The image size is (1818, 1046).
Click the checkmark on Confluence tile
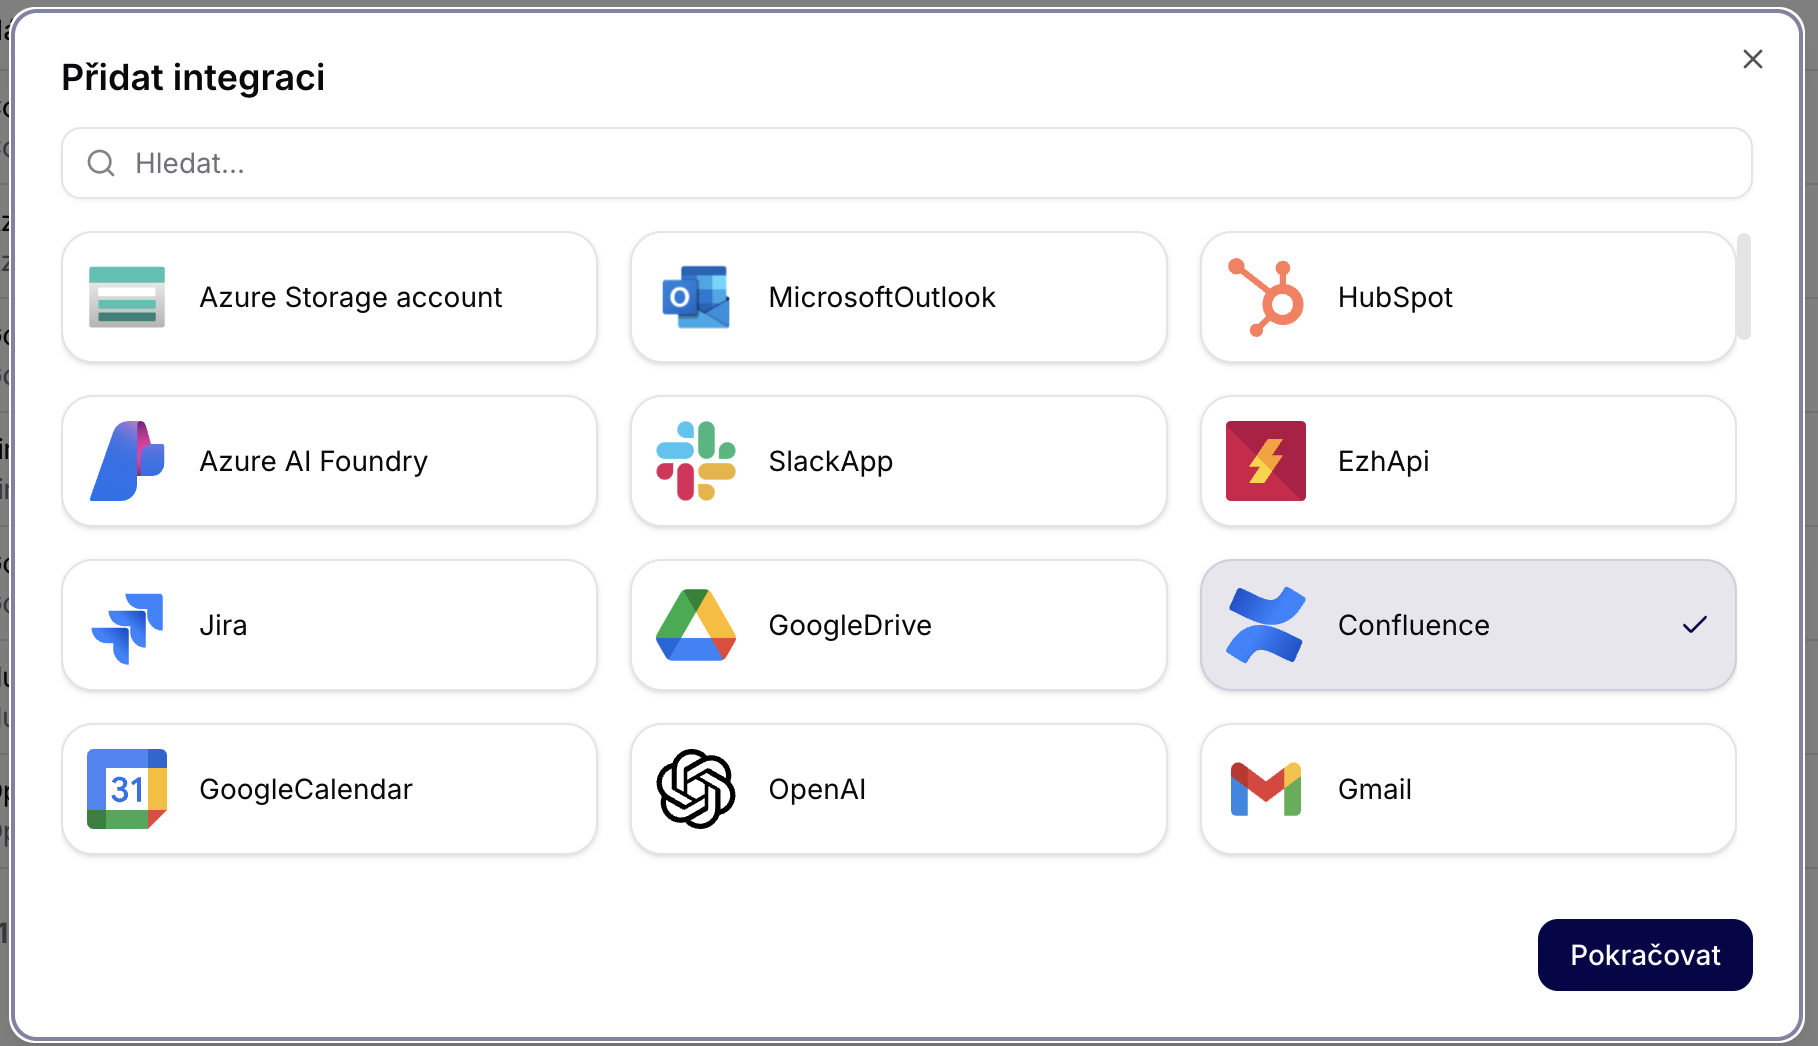coord(1695,625)
